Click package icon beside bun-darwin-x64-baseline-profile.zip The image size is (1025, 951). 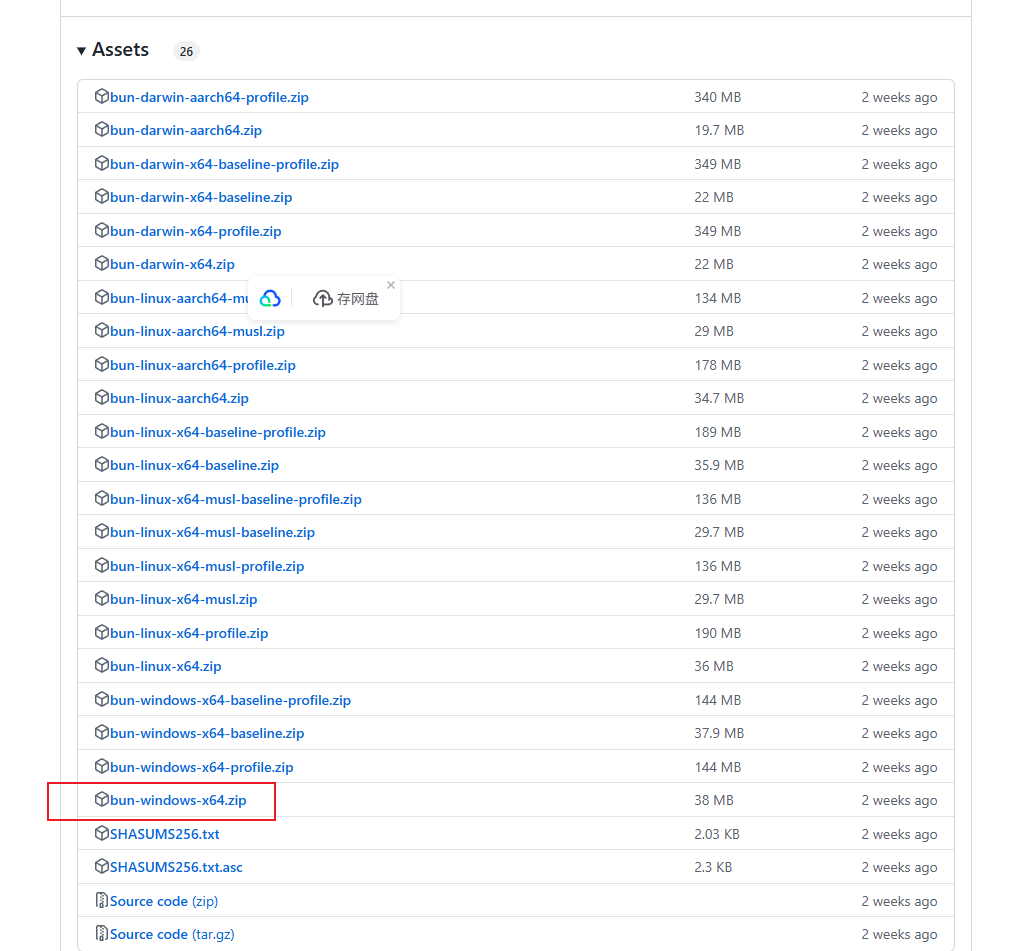(x=101, y=163)
